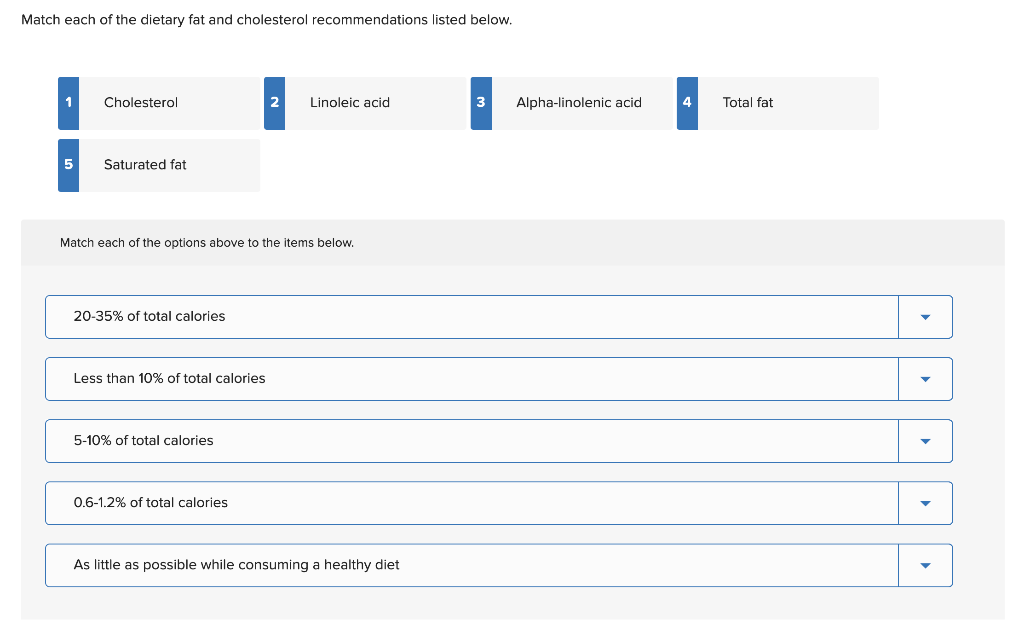Click the 'Match each of the dietary fat' heading
Viewport: 1024px width, 637px height.
pos(266,20)
